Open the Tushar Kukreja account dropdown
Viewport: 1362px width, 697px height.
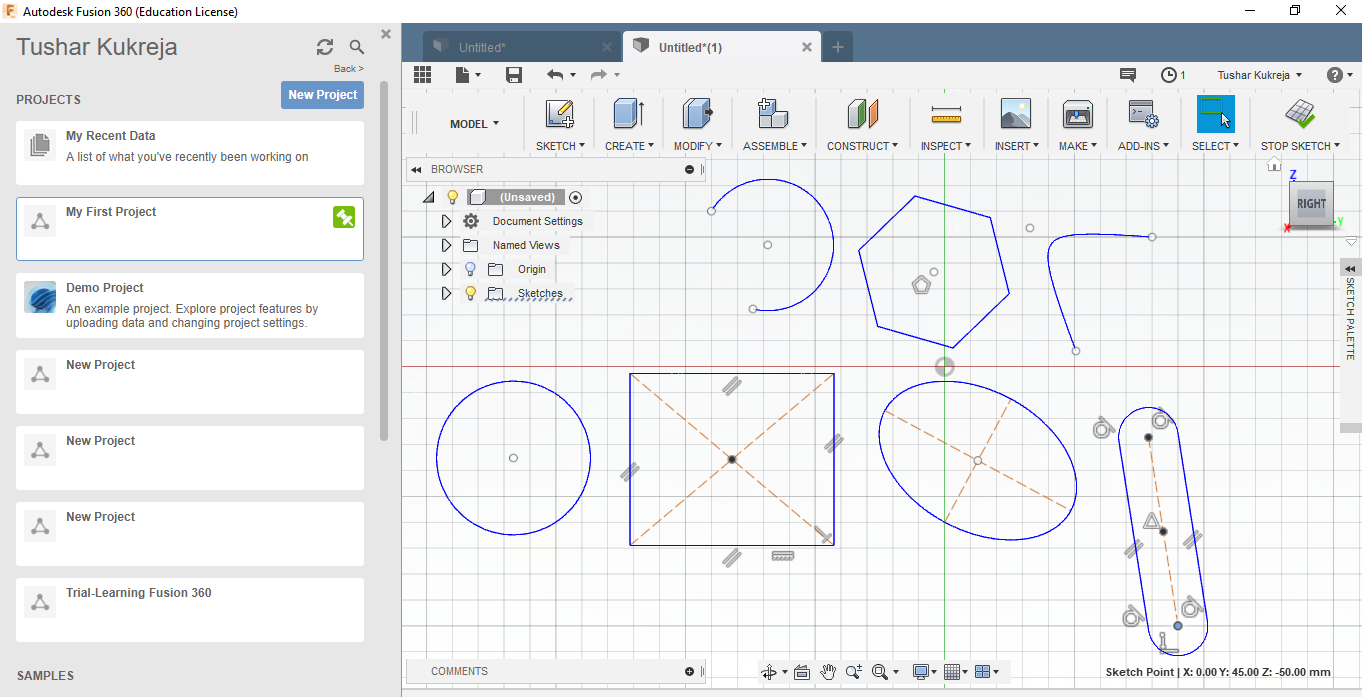point(1260,75)
